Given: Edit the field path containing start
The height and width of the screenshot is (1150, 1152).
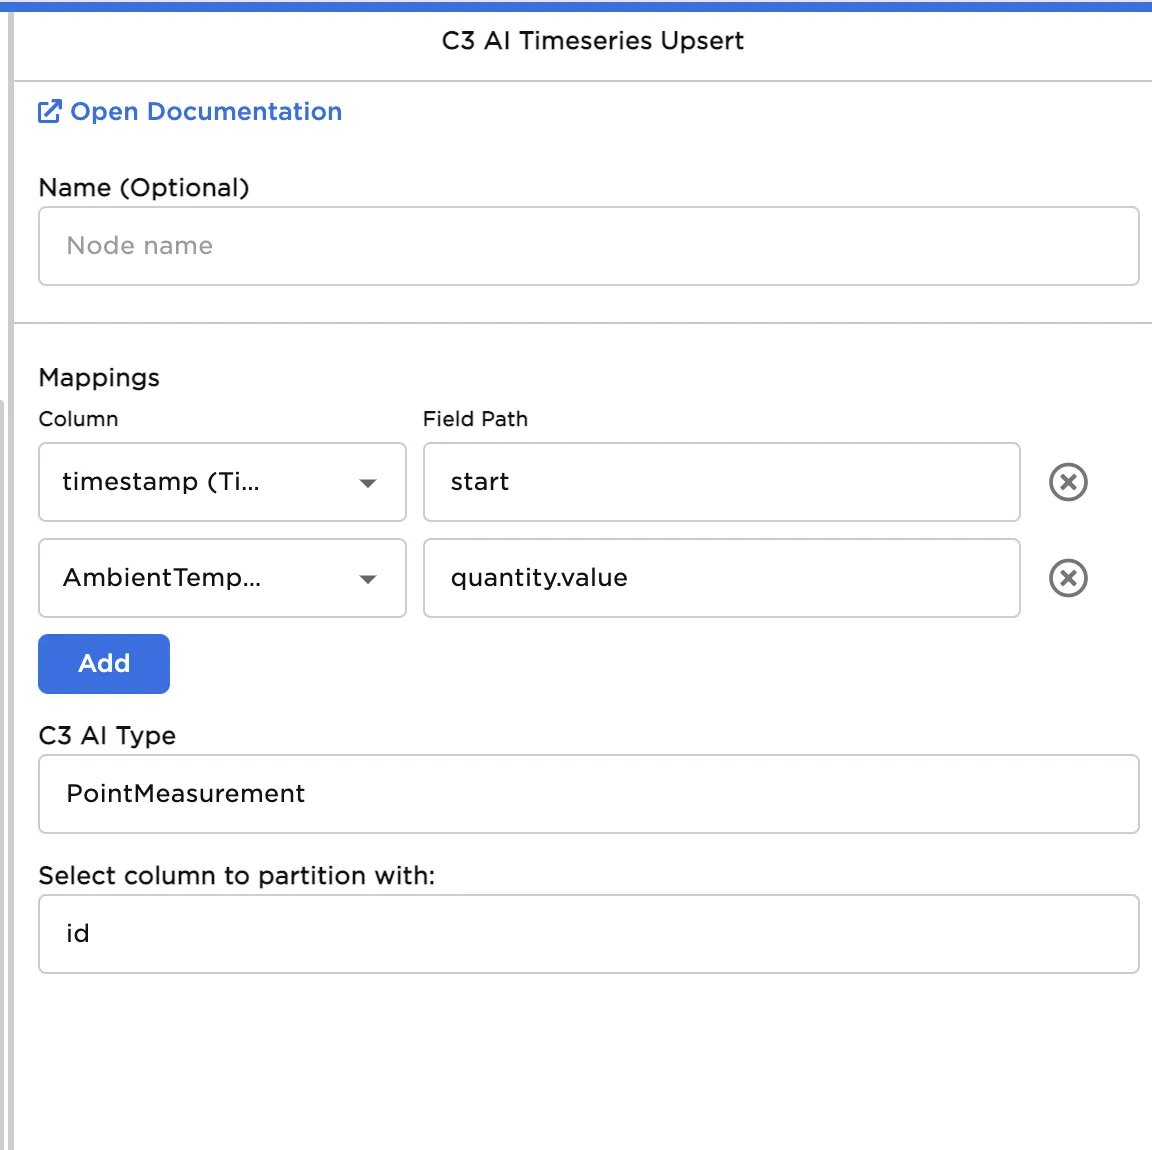Looking at the screenshot, I should point(720,482).
